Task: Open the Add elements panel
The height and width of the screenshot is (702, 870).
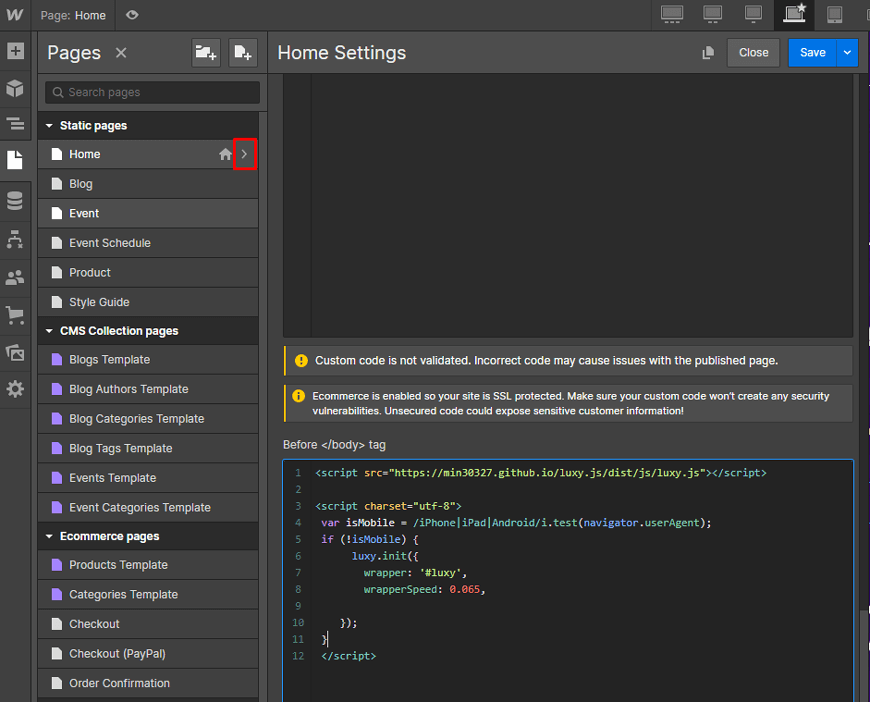Action: click(x=15, y=51)
